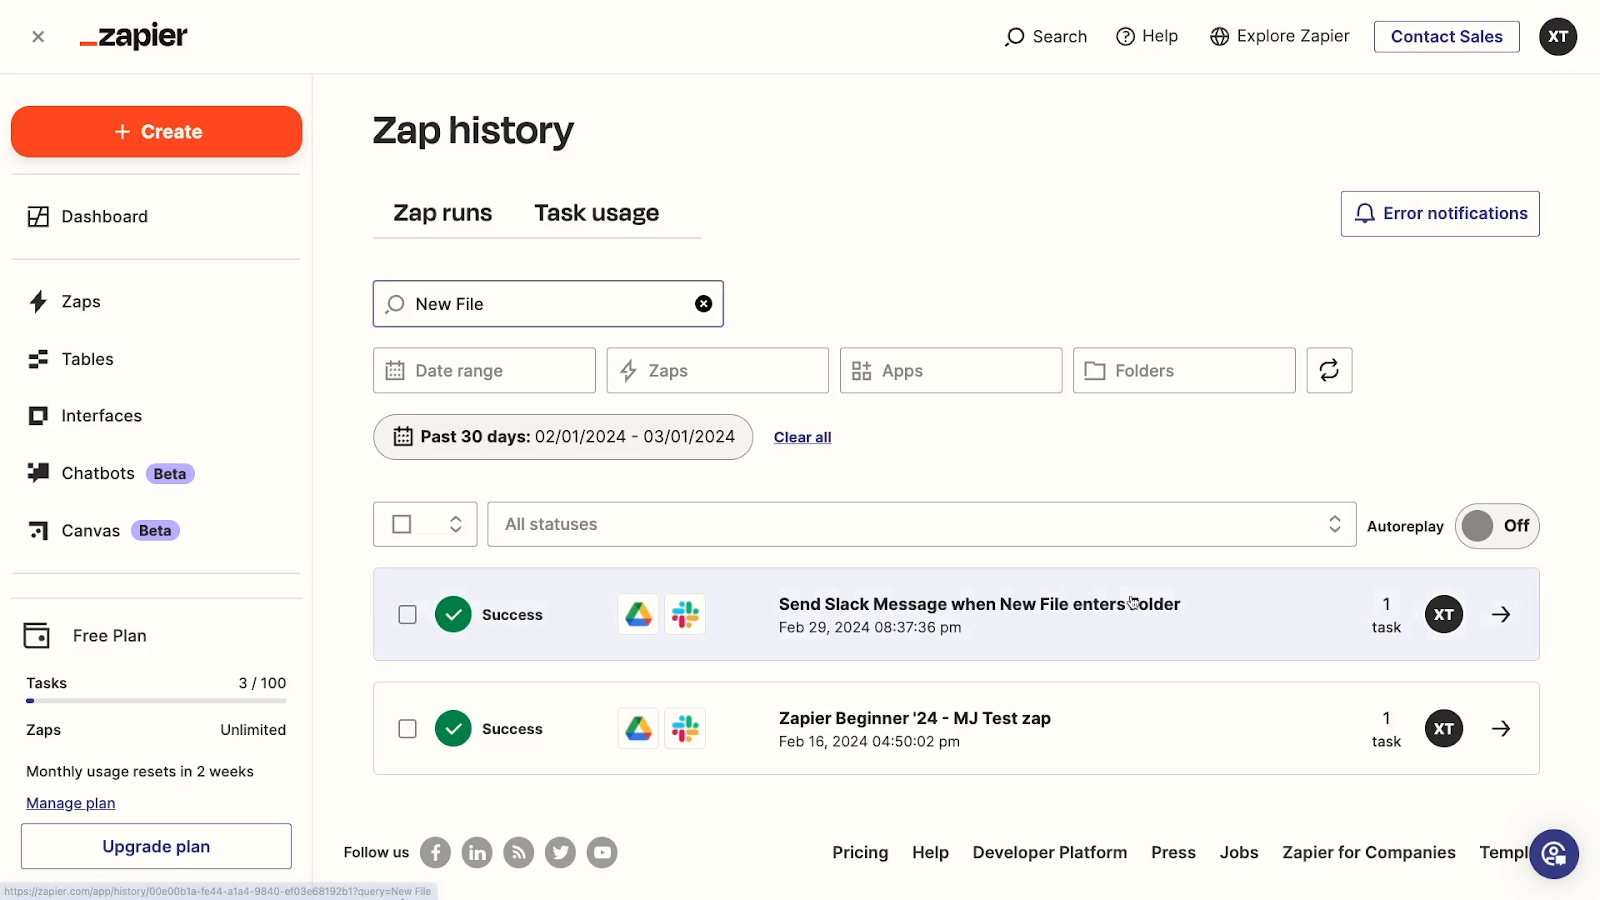This screenshot has height=900, width=1600.
Task: Open Zapier's Facebook page
Action: 435,853
